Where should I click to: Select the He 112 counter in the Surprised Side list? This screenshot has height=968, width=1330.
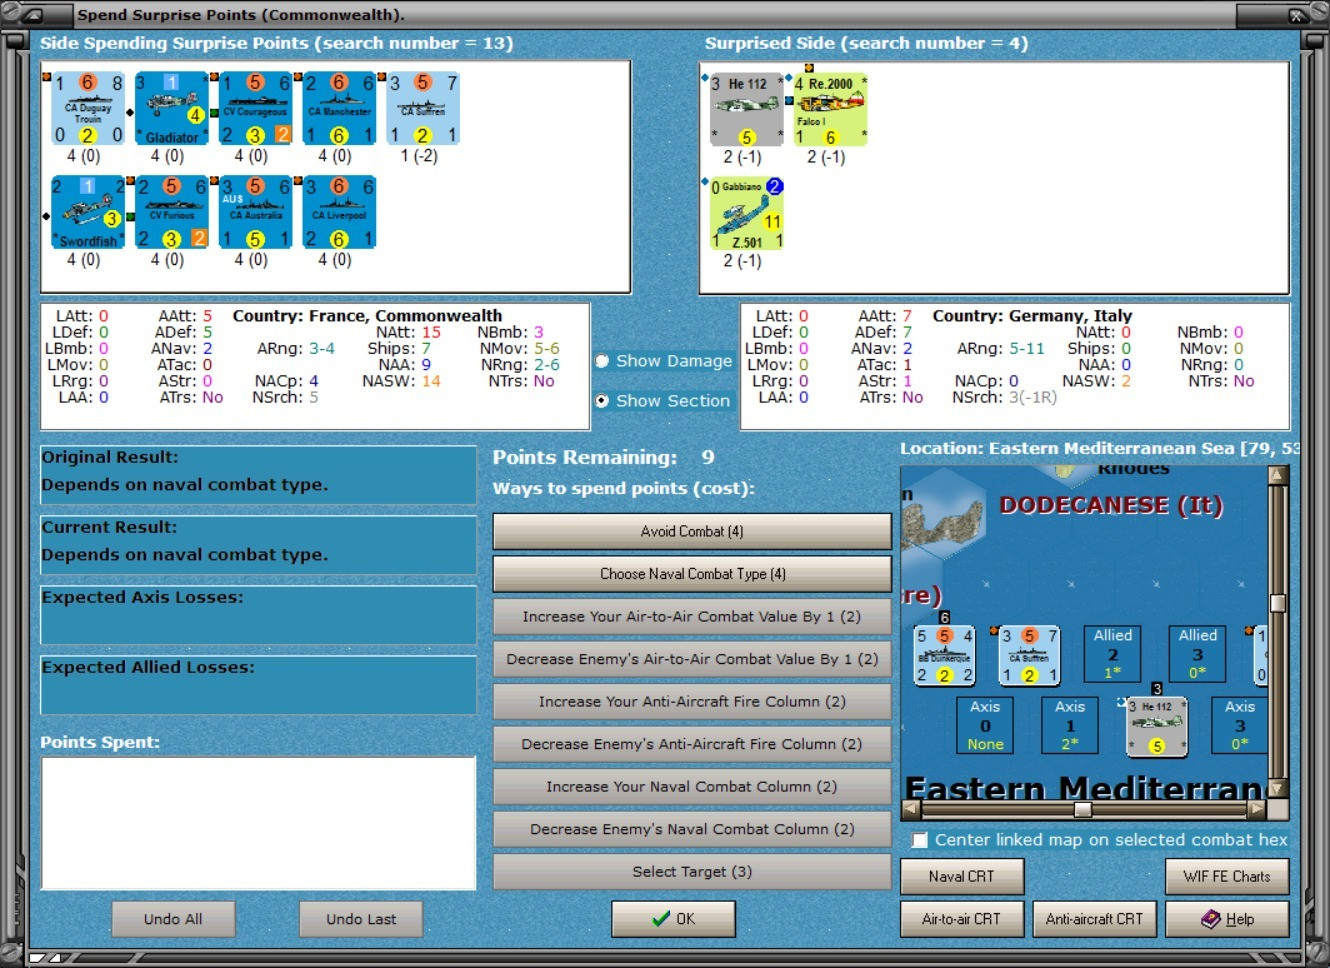(x=746, y=110)
